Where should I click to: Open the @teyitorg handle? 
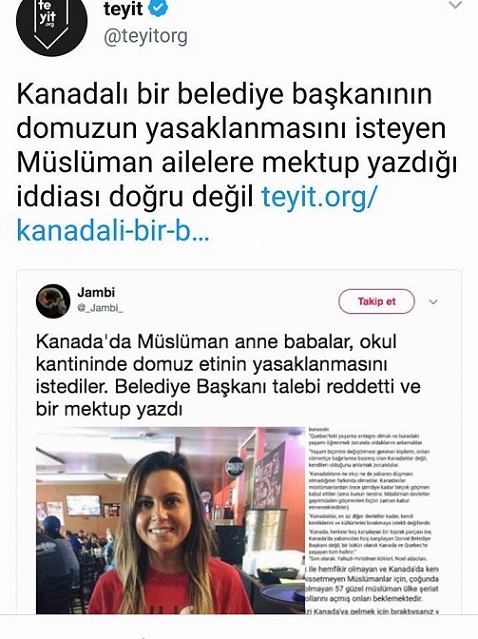145,36
